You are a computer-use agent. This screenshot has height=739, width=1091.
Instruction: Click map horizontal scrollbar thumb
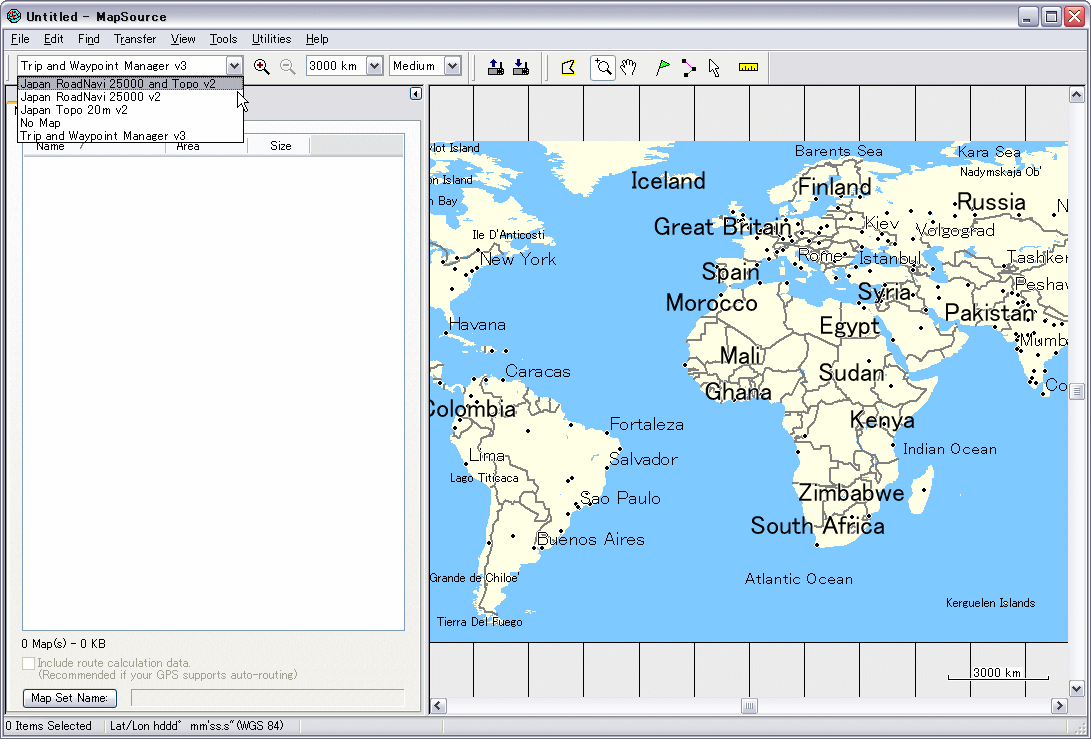pyautogui.click(x=749, y=706)
